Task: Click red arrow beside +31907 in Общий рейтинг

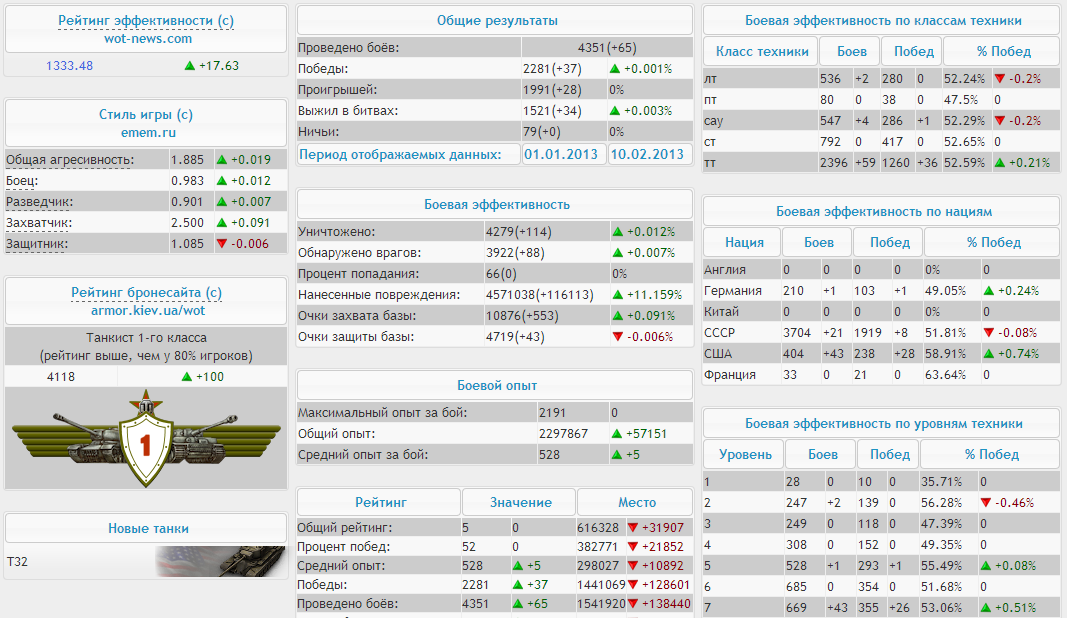Action: [x=633, y=528]
